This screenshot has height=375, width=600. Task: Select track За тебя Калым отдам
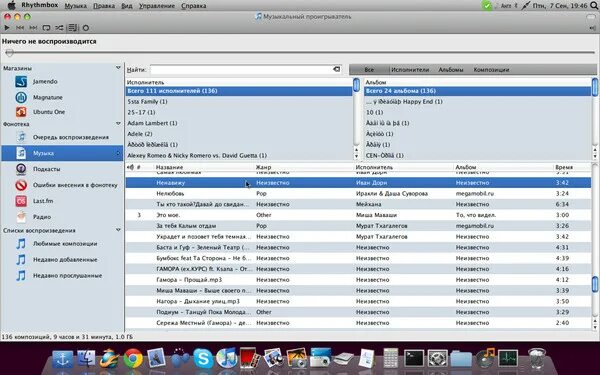[x=358, y=226]
